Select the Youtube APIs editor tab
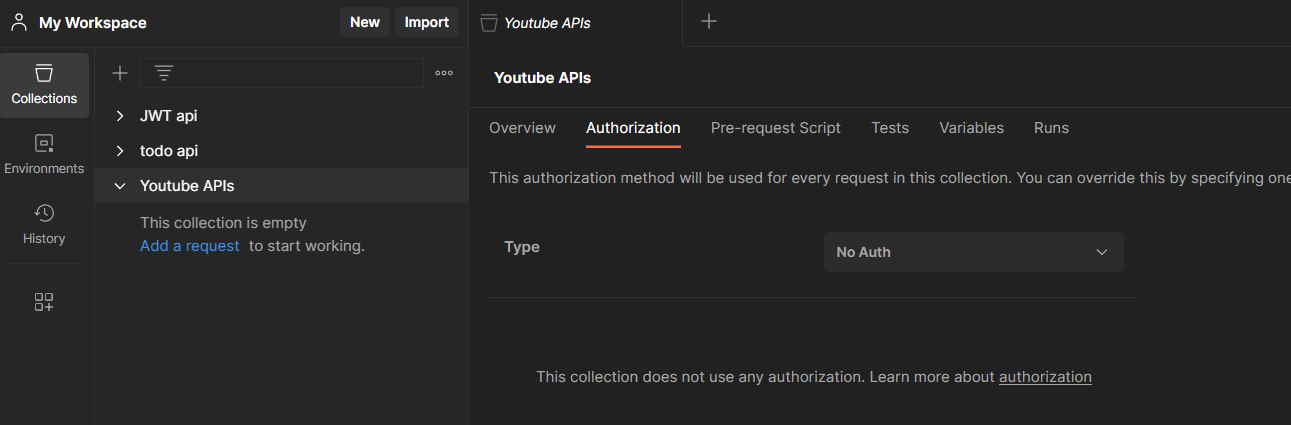1291x425 pixels. coord(576,22)
